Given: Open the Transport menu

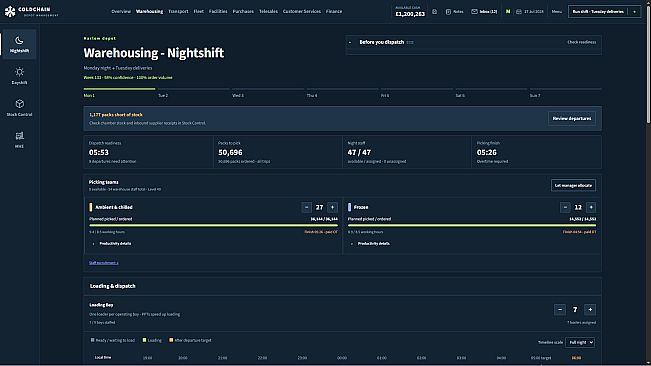Looking at the screenshot, I should tap(178, 11).
